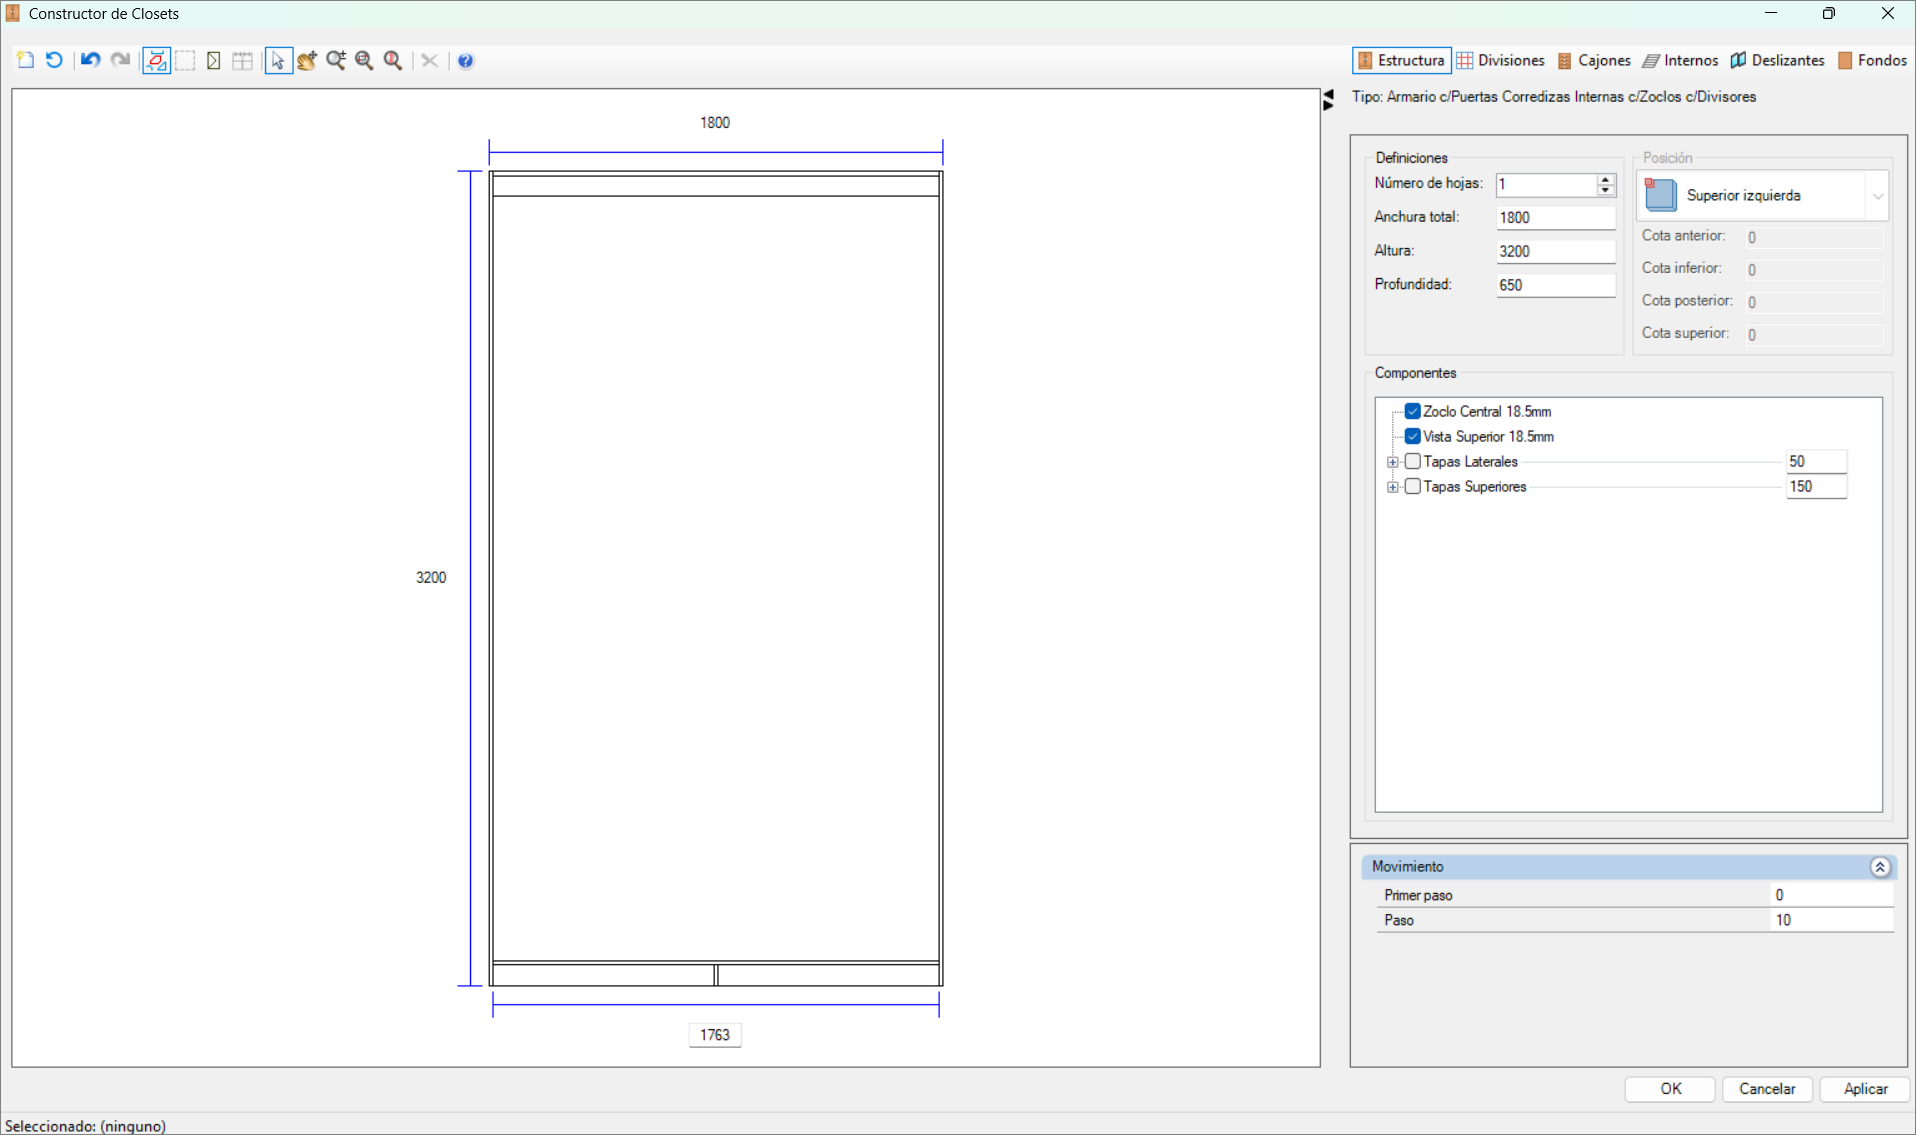The width and height of the screenshot is (1916, 1135).
Task: Click the panel collapse arrows beside Tipo
Action: pyautogui.click(x=1328, y=99)
